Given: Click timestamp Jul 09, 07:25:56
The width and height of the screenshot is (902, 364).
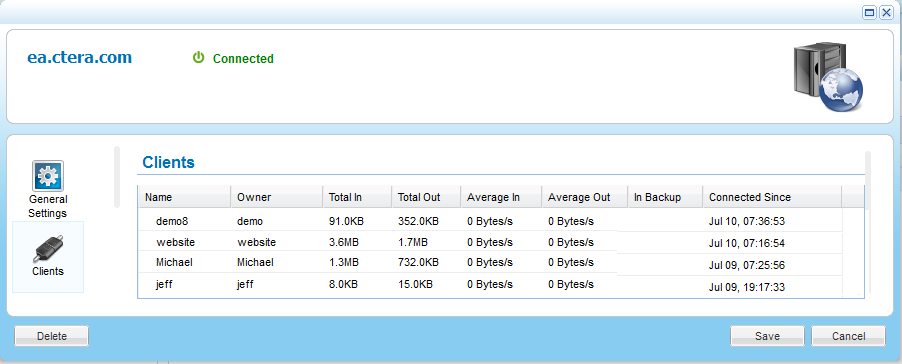Looking at the screenshot, I should (747, 266).
